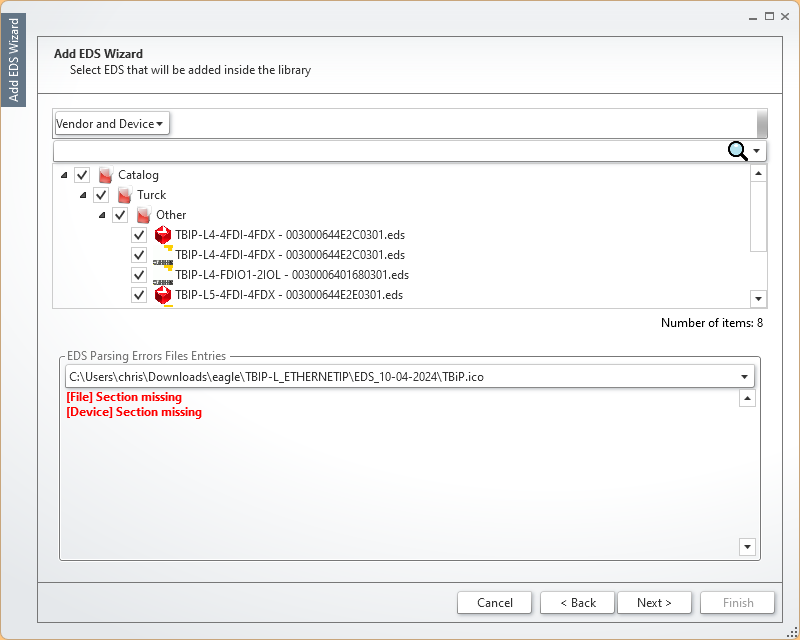Image resolution: width=800 pixels, height=640 pixels.
Task: Click the 'EDS Parsing Errors Files Entries' group label
Action: (x=146, y=356)
